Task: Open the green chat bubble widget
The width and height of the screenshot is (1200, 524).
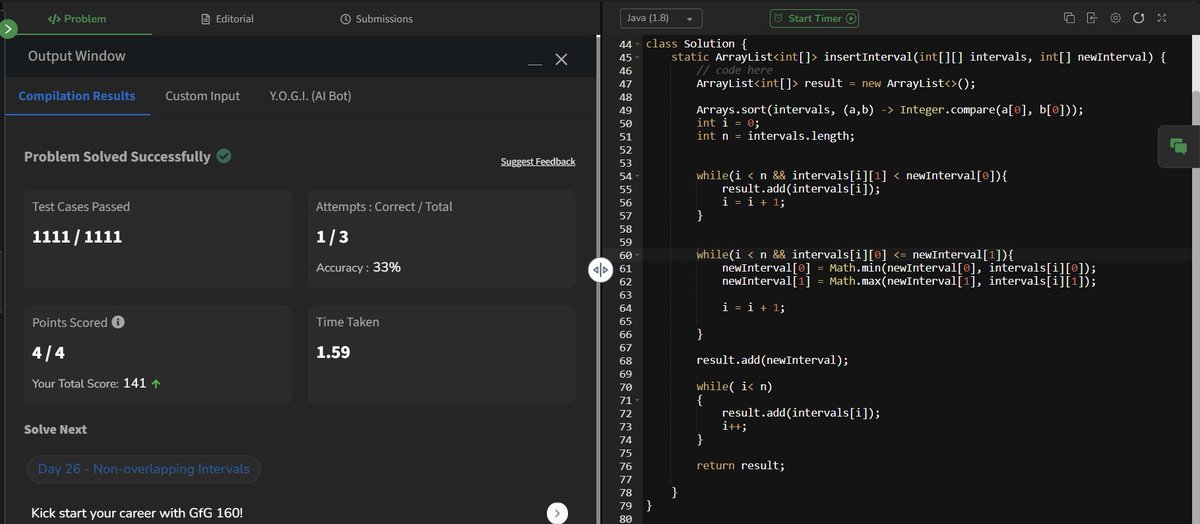Action: point(1178,147)
